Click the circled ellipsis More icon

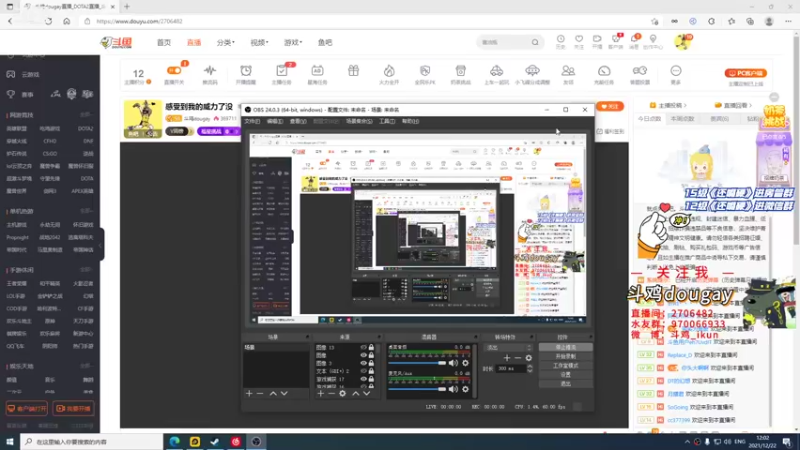[676, 70]
